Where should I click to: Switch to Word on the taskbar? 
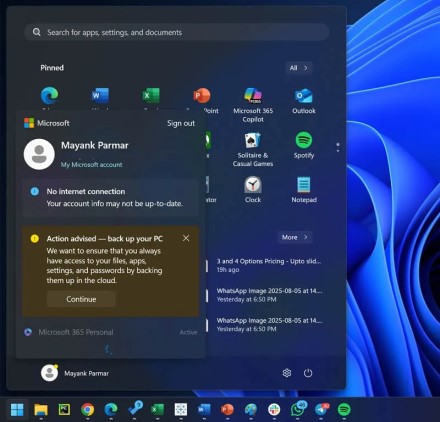click(204, 409)
